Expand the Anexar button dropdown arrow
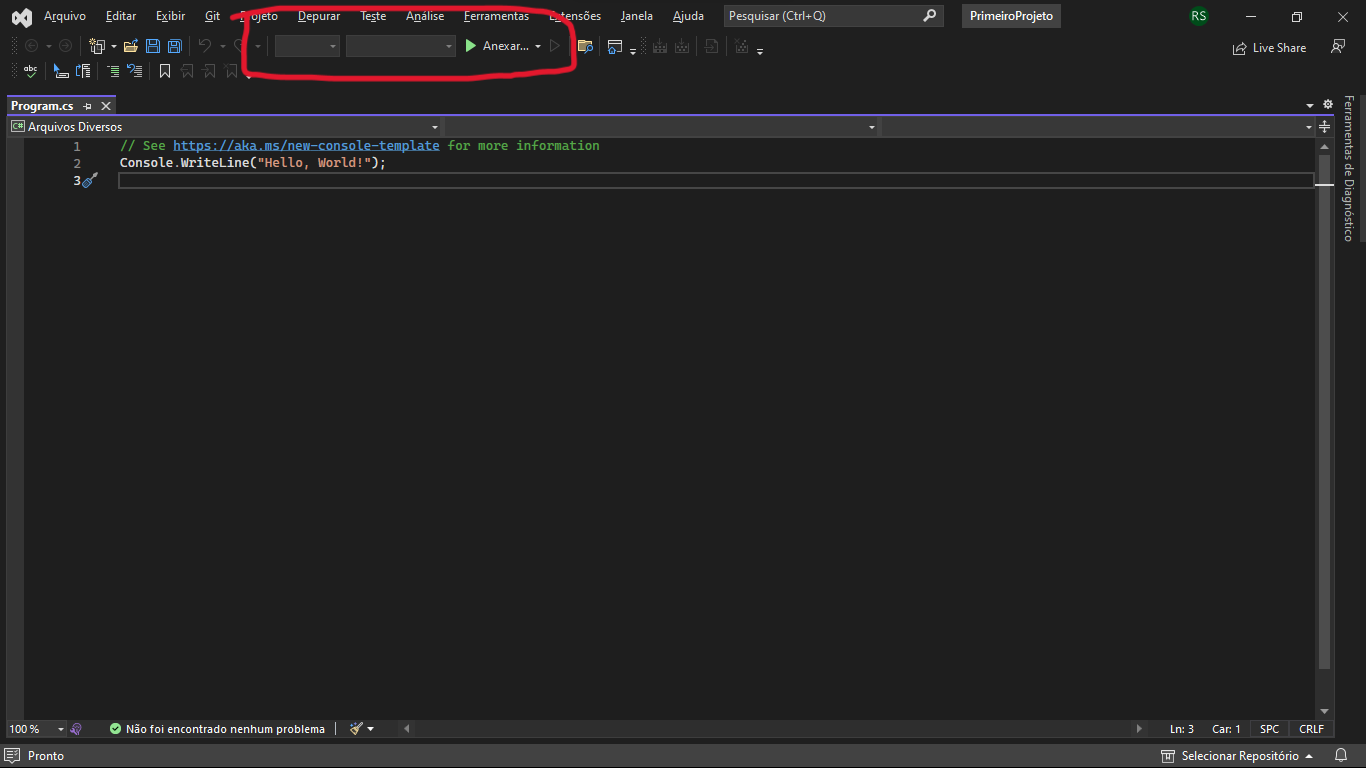The height and width of the screenshot is (768, 1366). [538, 47]
